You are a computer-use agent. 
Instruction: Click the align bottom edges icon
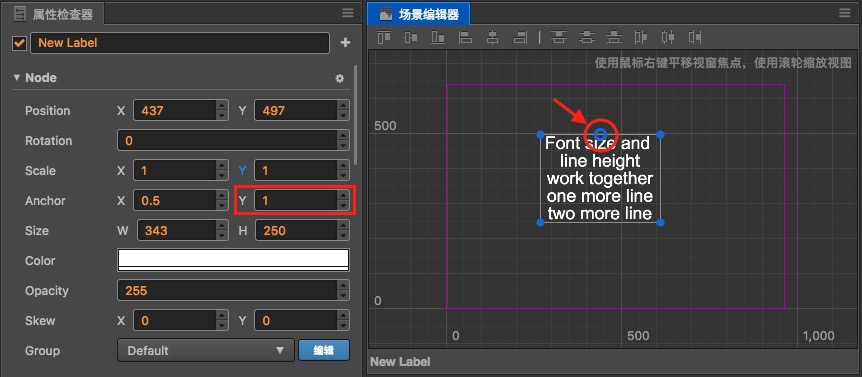pos(438,37)
